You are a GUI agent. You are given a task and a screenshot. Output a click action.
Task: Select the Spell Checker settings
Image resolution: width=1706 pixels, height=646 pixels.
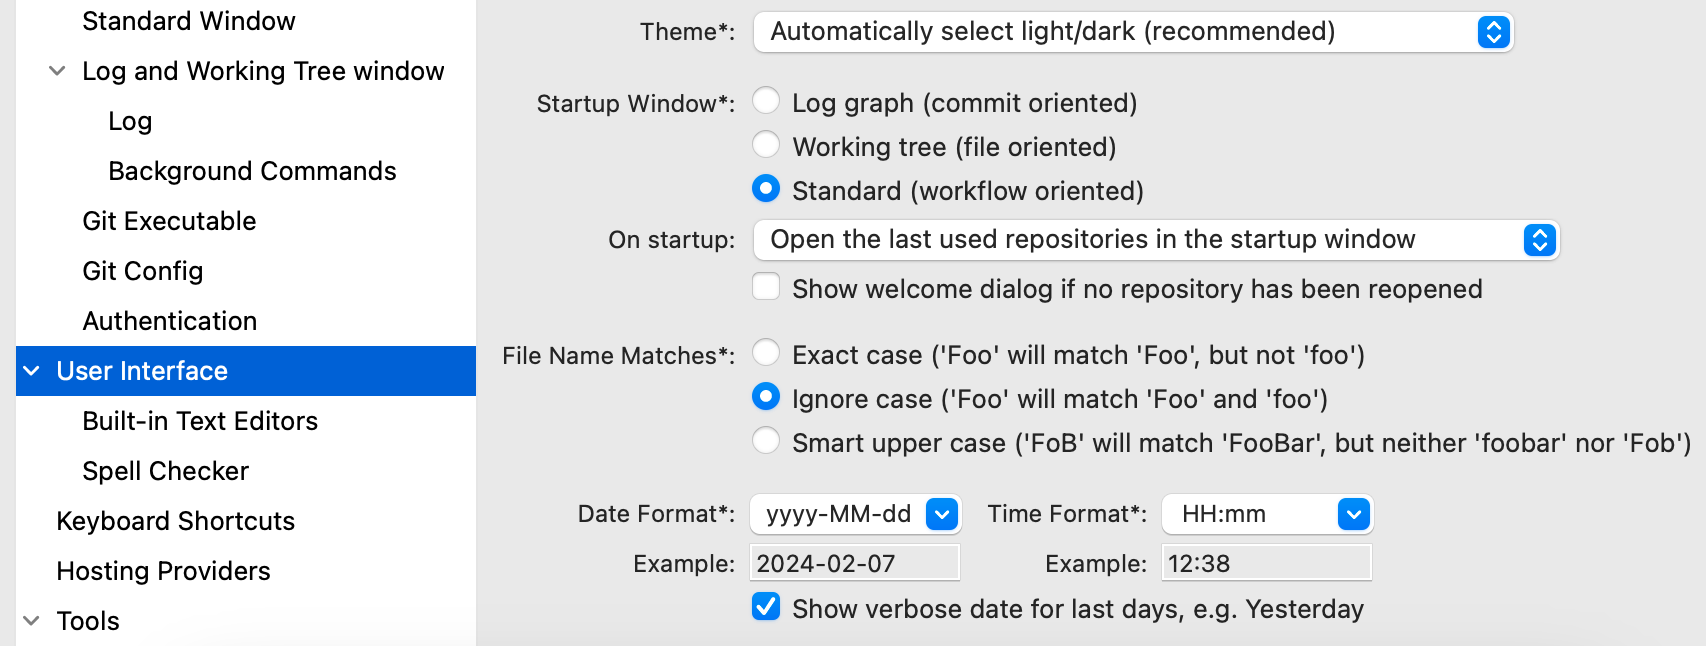[166, 470]
